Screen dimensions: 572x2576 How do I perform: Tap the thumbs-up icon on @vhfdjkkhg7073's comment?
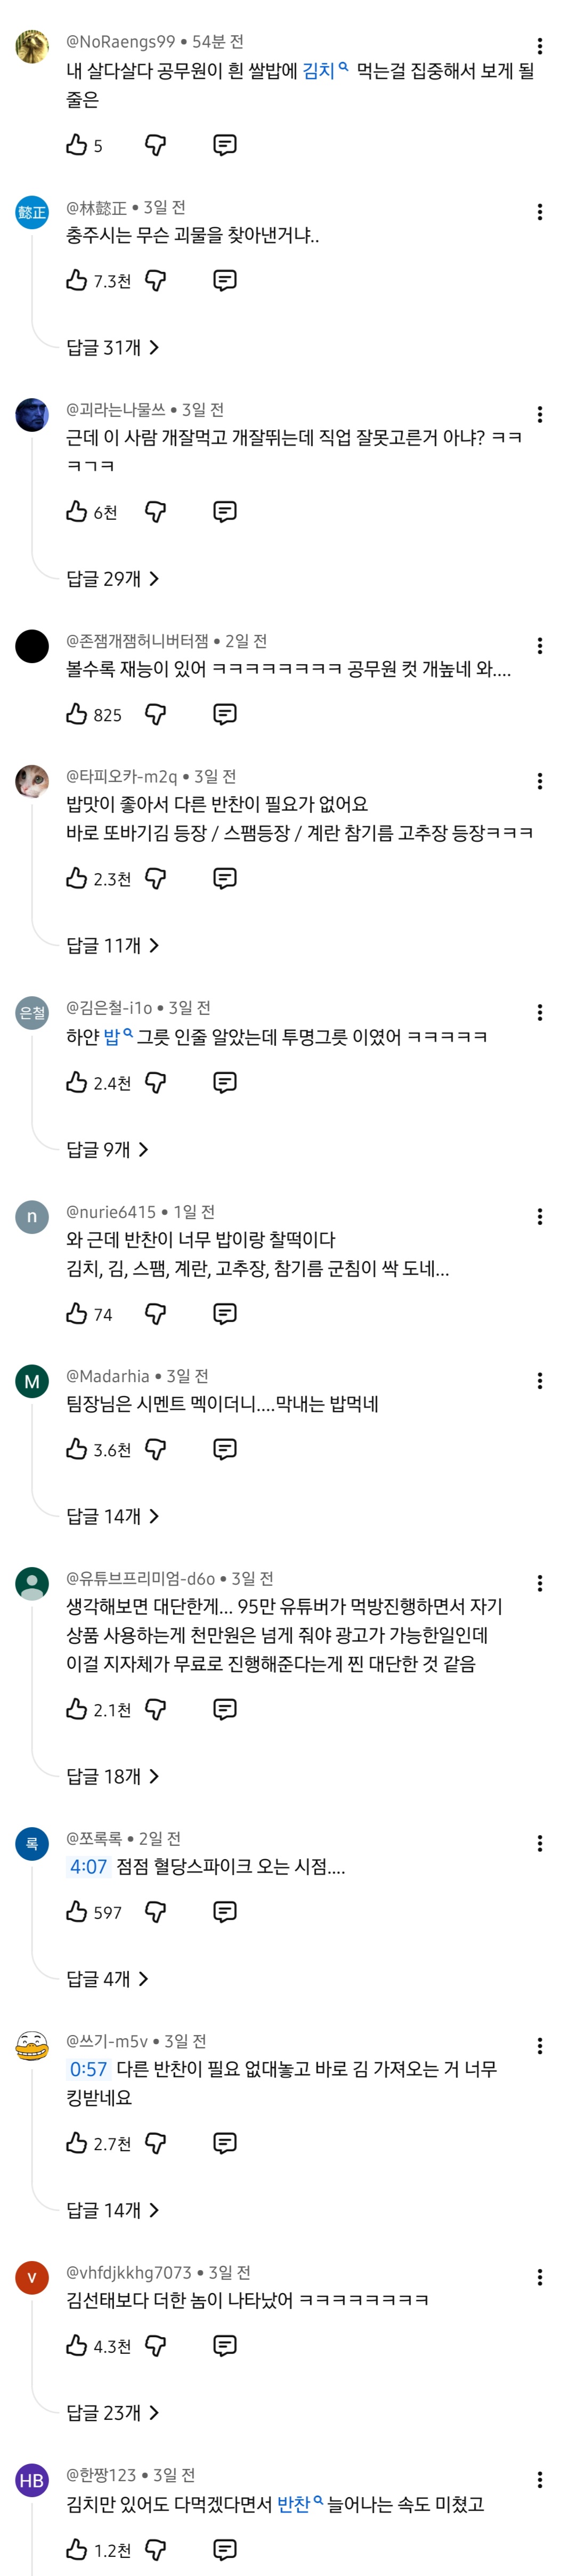[77, 2345]
